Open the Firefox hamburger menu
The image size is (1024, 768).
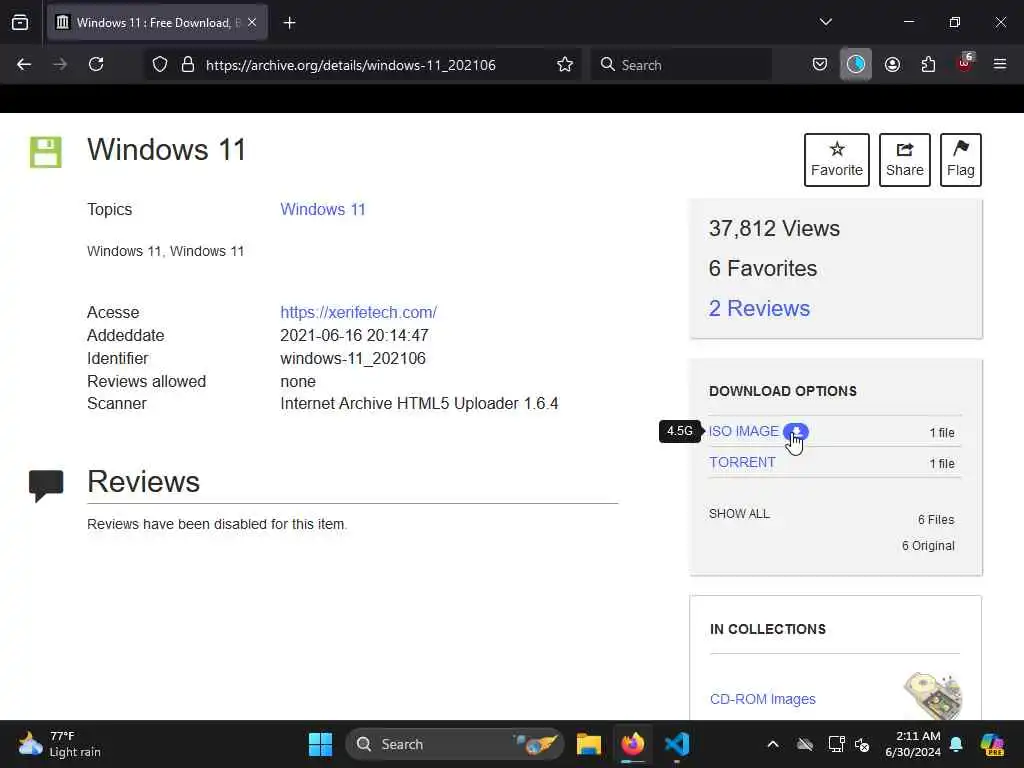point(1000,64)
